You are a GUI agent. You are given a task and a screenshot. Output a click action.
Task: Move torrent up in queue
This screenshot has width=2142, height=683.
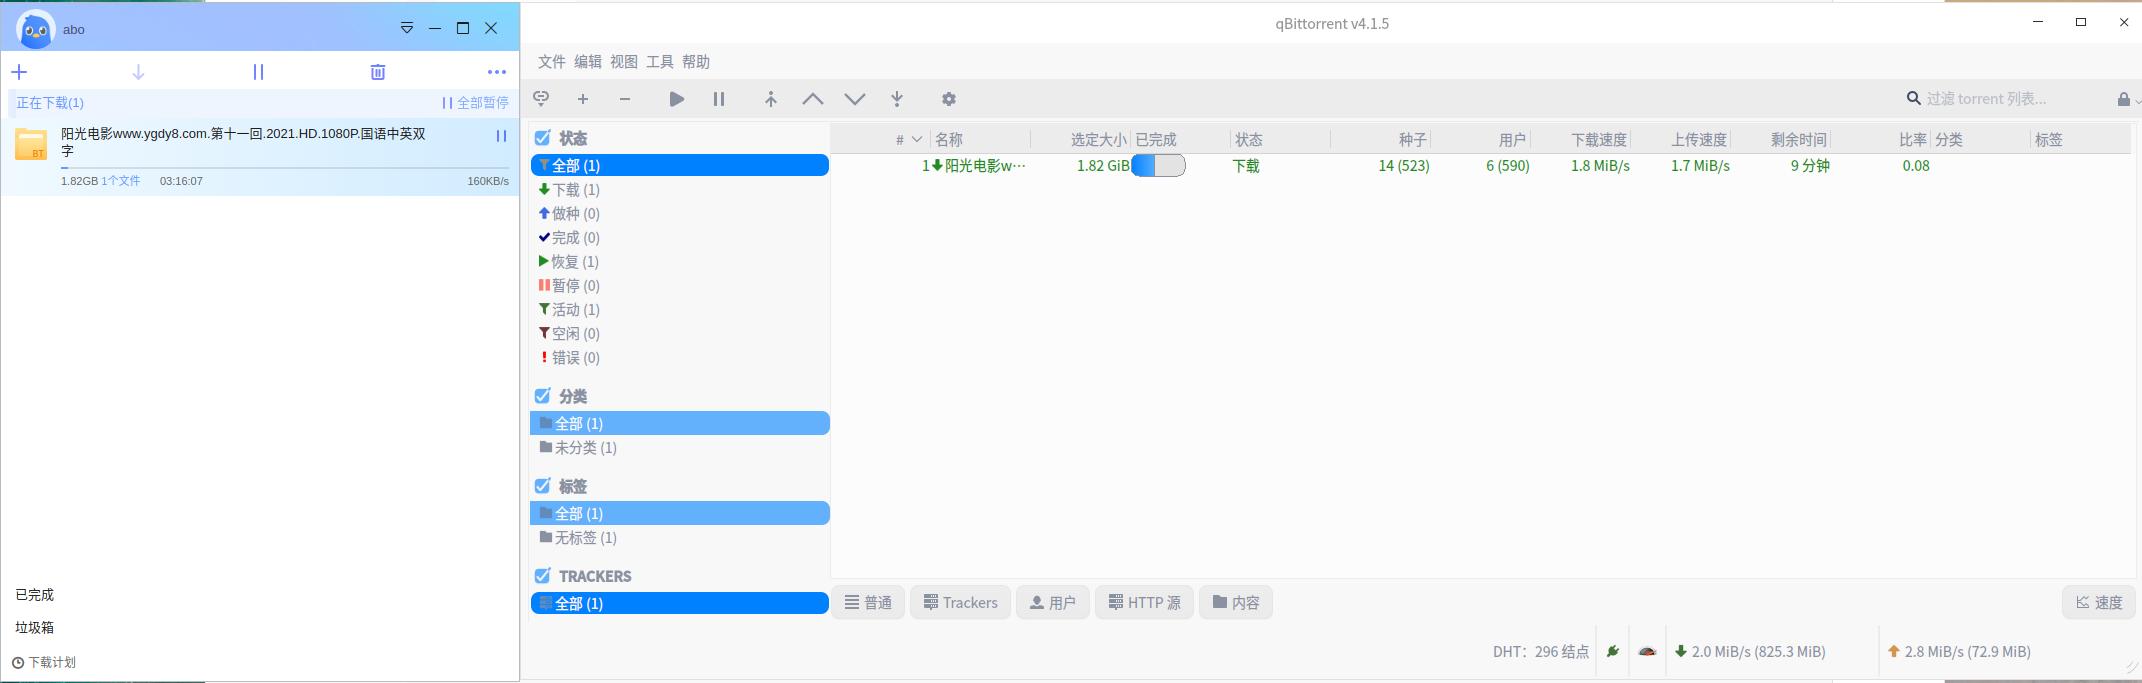[x=813, y=99]
